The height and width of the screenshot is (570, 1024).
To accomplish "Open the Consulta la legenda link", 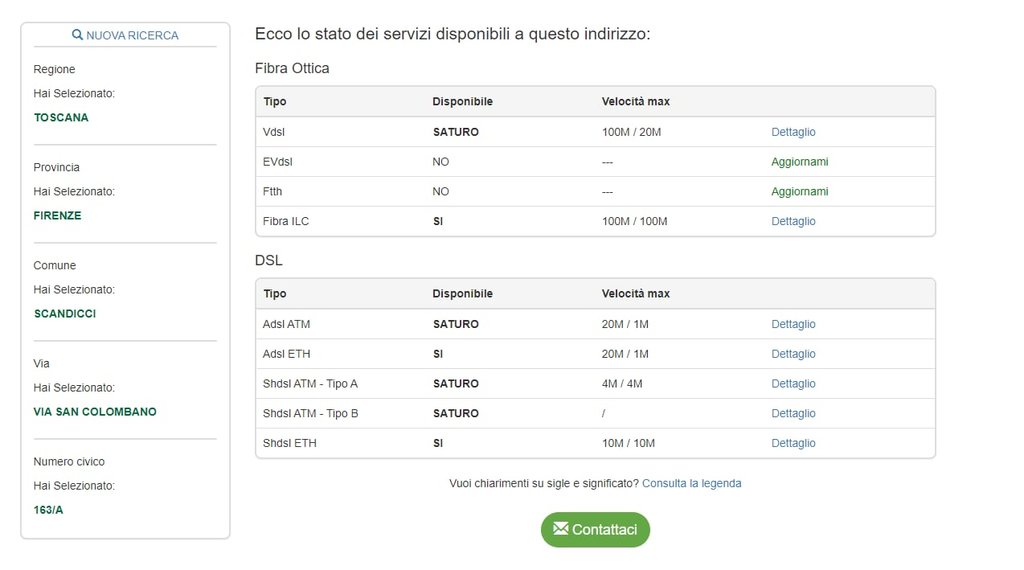I will pyautogui.click(x=691, y=484).
